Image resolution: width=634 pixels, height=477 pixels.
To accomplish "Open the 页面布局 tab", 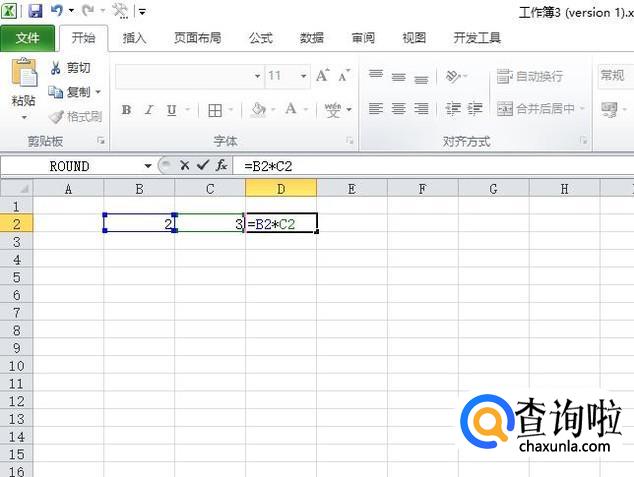I will click(x=197, y=38).
